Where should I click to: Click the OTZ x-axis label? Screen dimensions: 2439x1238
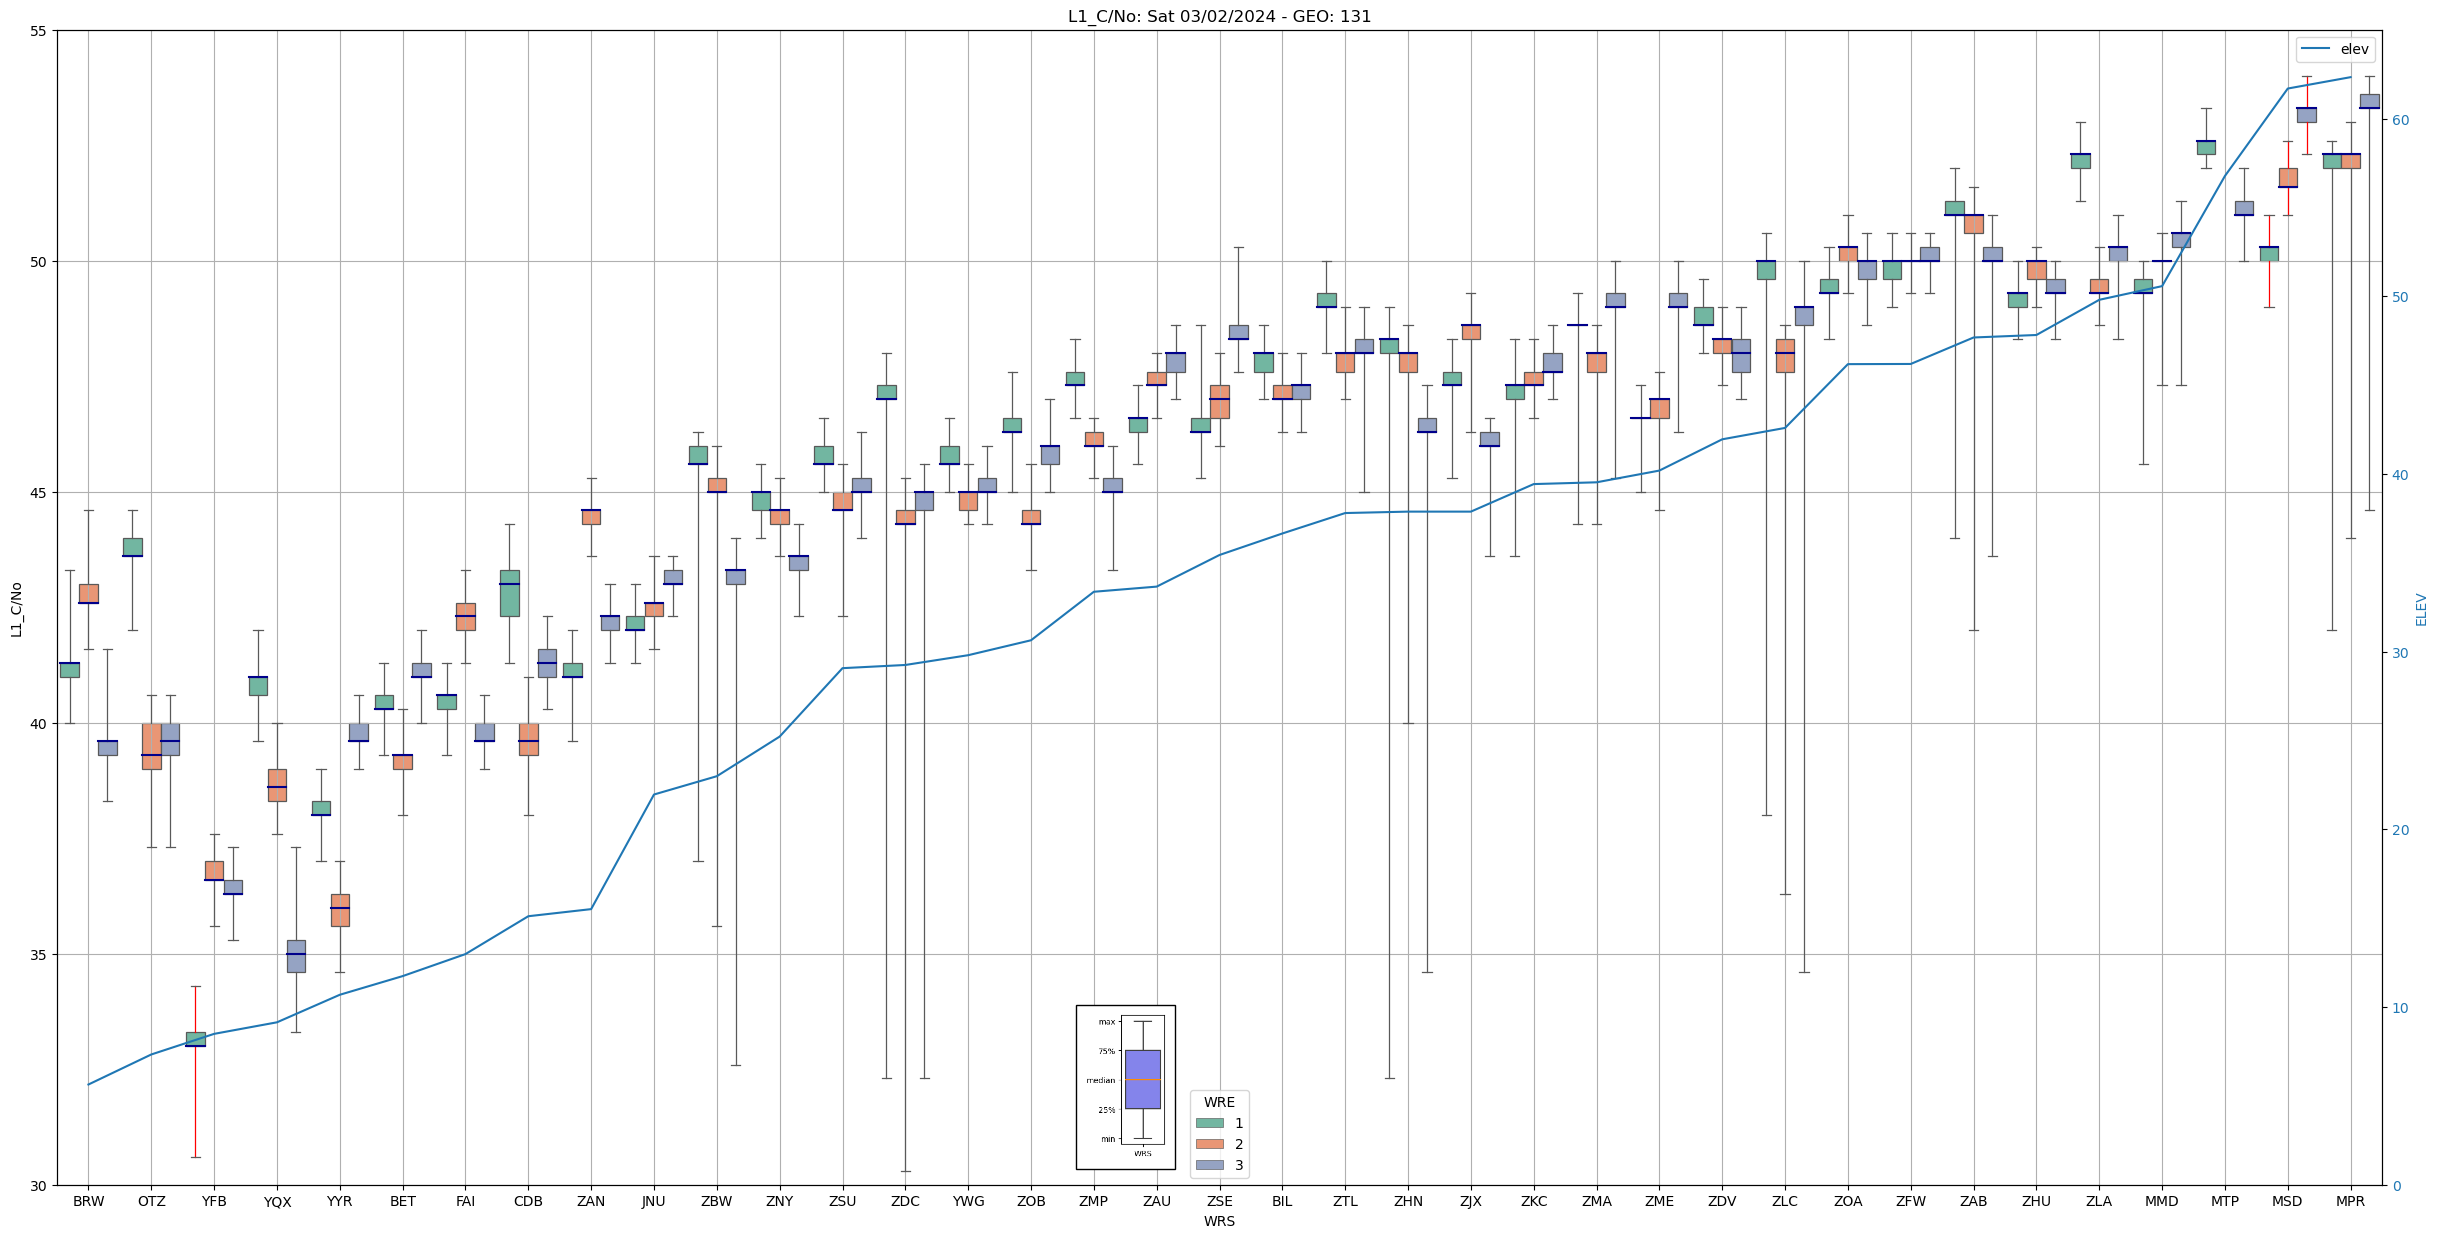tap(151, 1201)
